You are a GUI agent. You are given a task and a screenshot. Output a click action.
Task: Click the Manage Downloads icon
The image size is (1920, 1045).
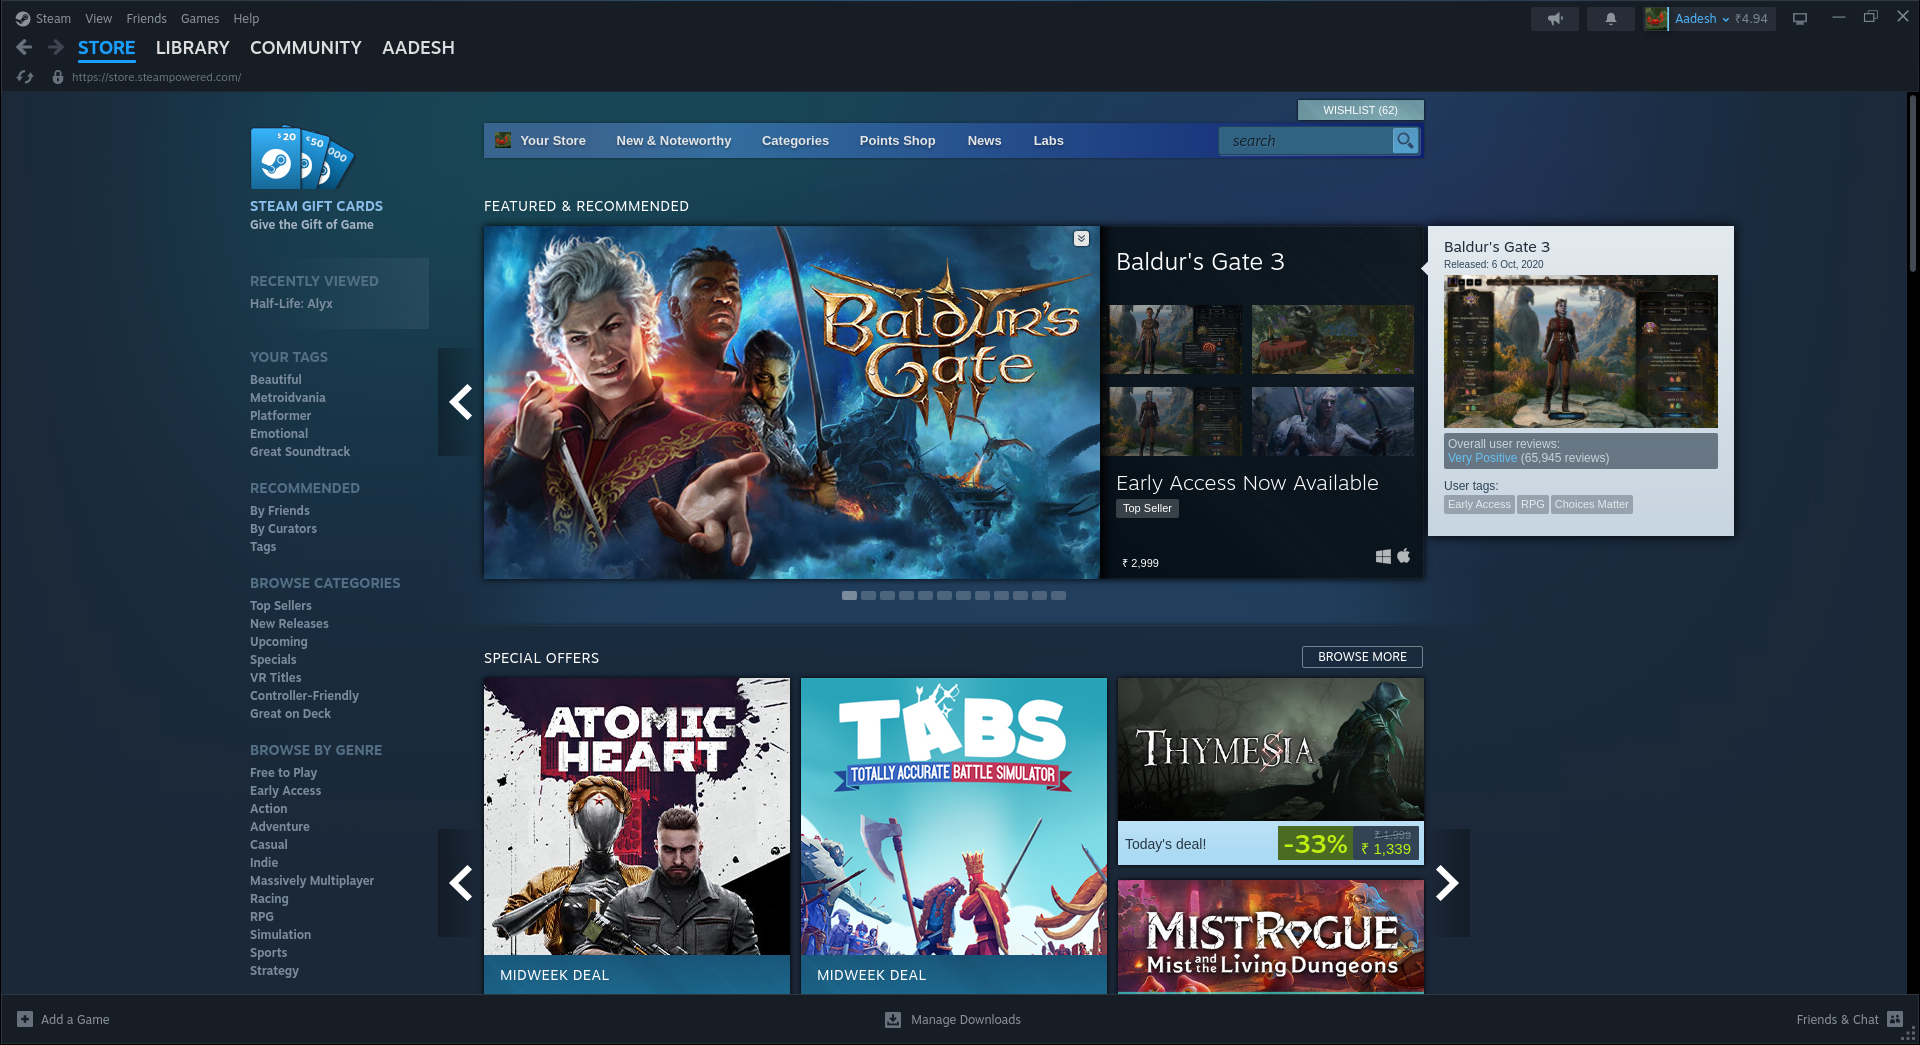point(892,1019)
